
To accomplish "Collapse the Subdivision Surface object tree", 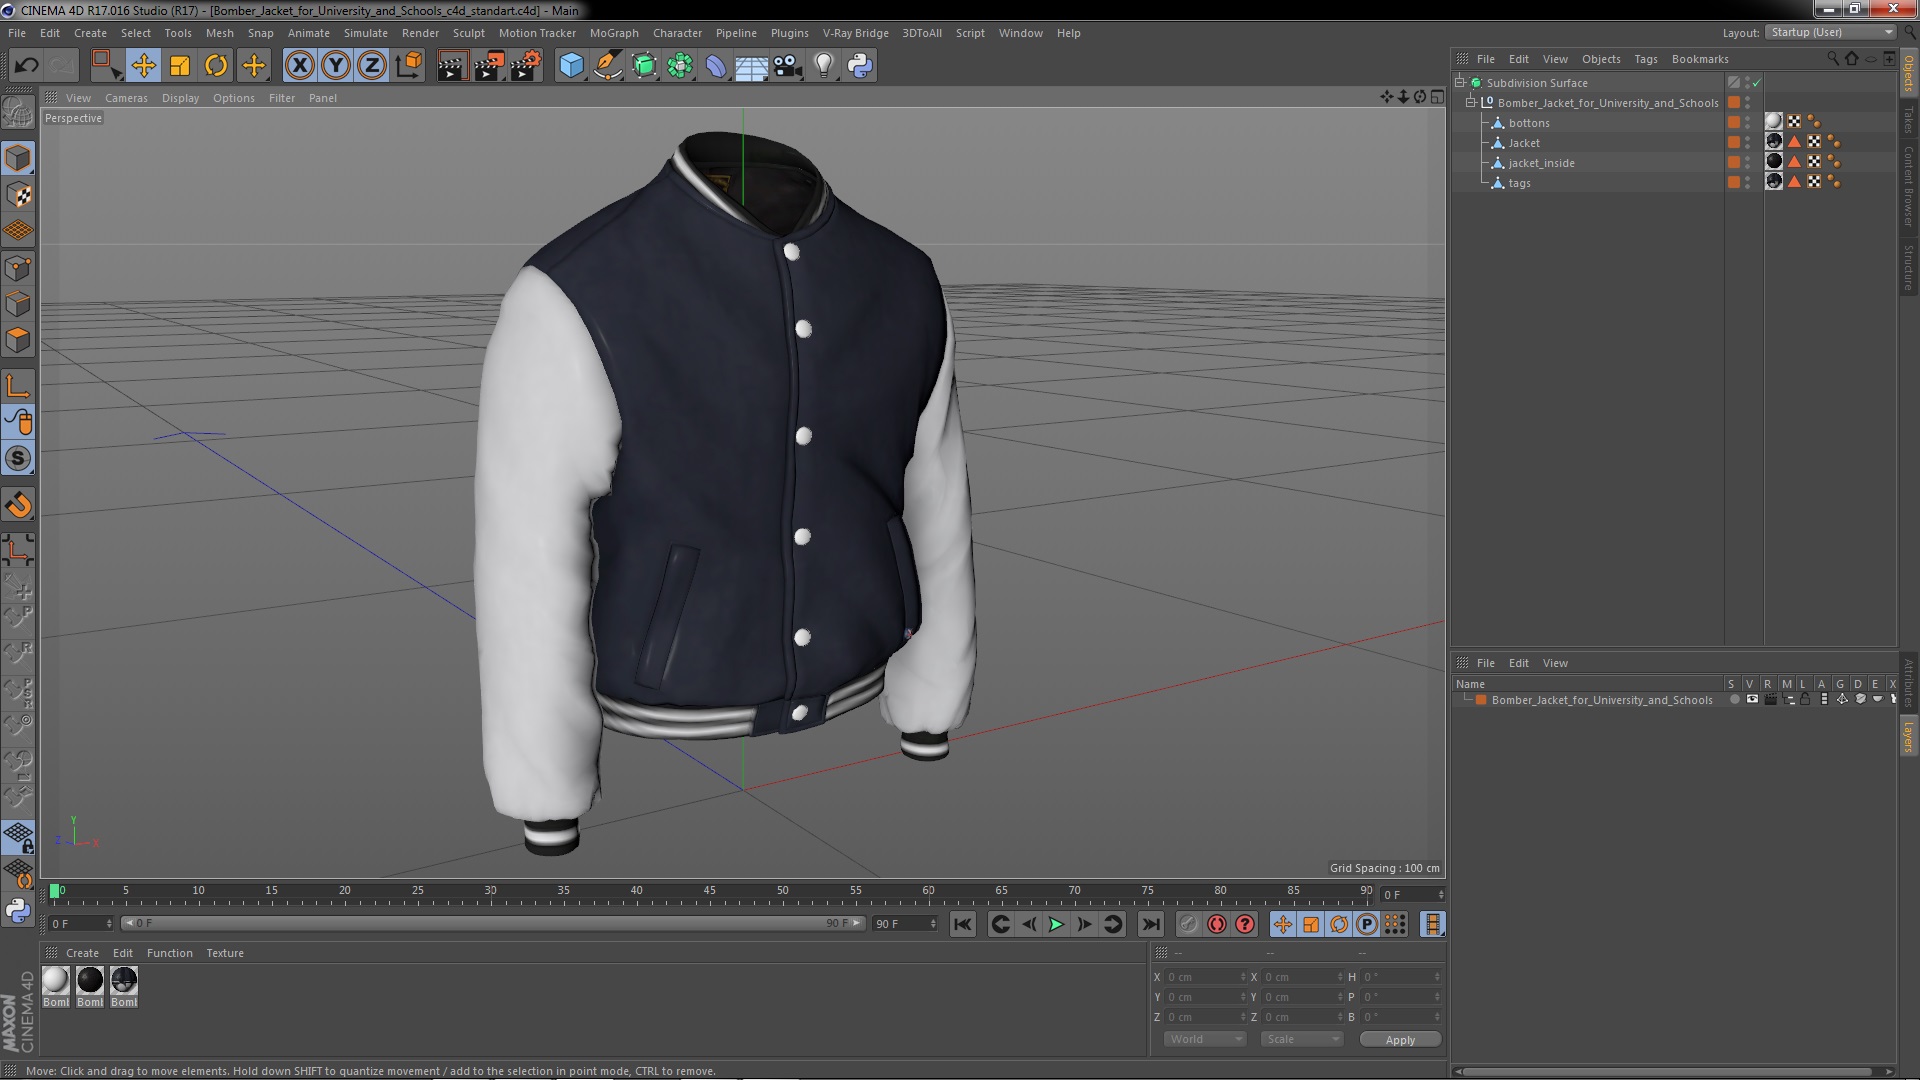I will point(1460,82).
